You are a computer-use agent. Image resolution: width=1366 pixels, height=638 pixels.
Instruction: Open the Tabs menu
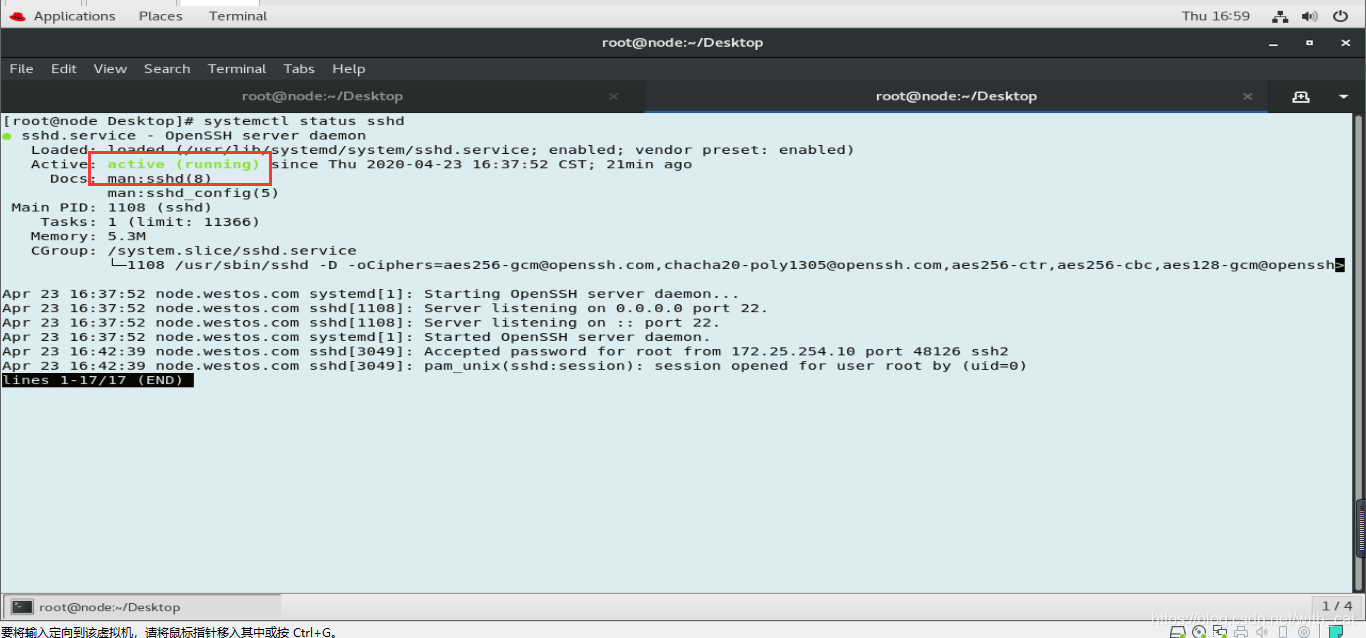(x=299, y=69)
